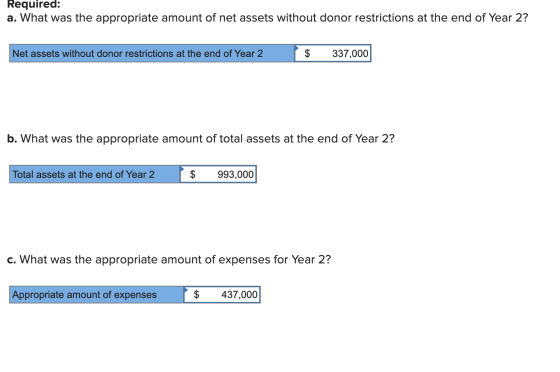The width and height of the screenshot is (560, 372).
Task: Click the bold 'a.' question marker
Action: (12, 18)
